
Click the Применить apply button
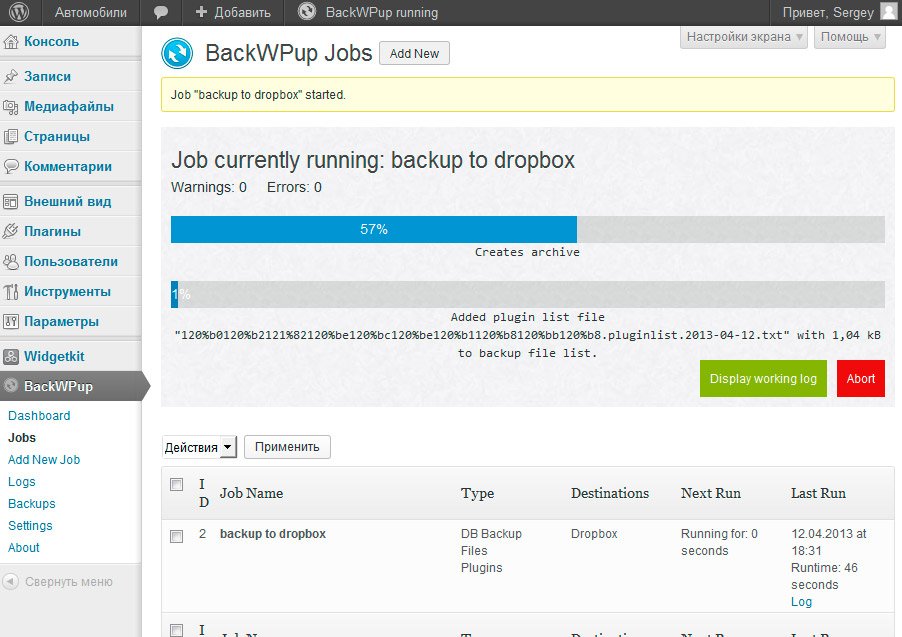[x=287, y=447]
